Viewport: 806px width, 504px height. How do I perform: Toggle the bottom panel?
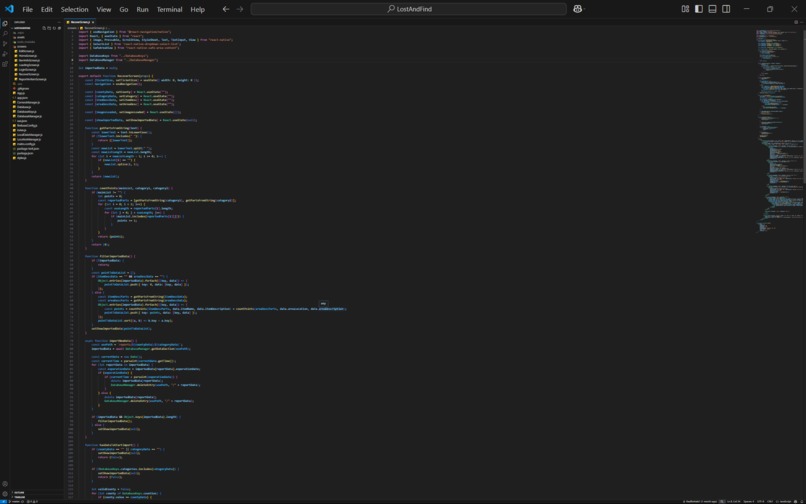pos(712,9)
